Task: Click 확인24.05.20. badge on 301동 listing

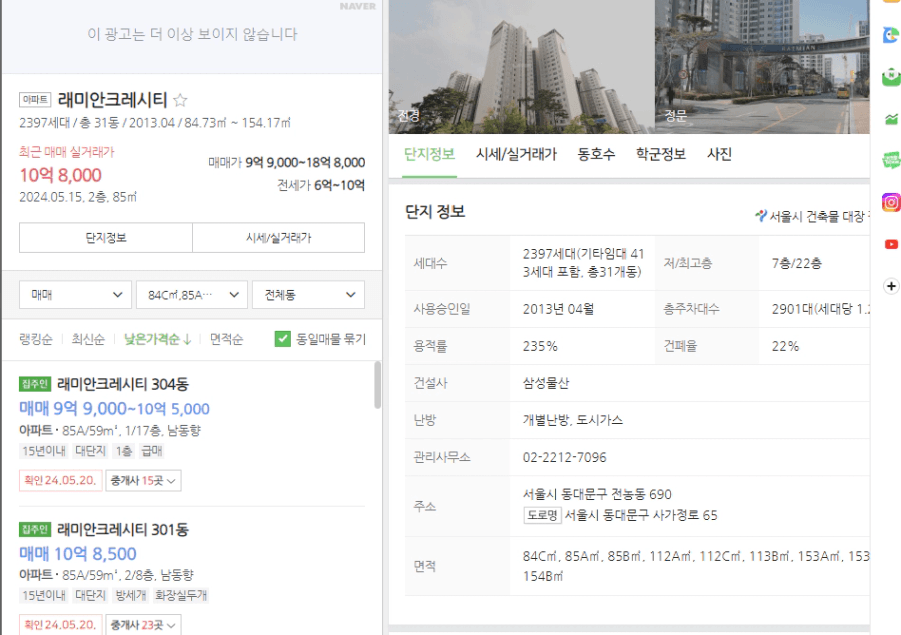Action: (60, 625)
